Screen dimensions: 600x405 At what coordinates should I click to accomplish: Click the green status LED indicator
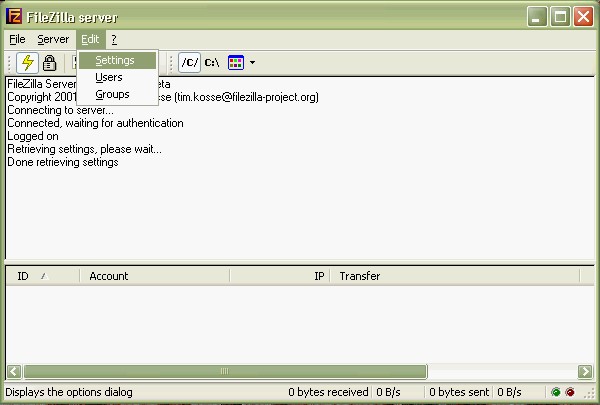[x=556, y=392]
